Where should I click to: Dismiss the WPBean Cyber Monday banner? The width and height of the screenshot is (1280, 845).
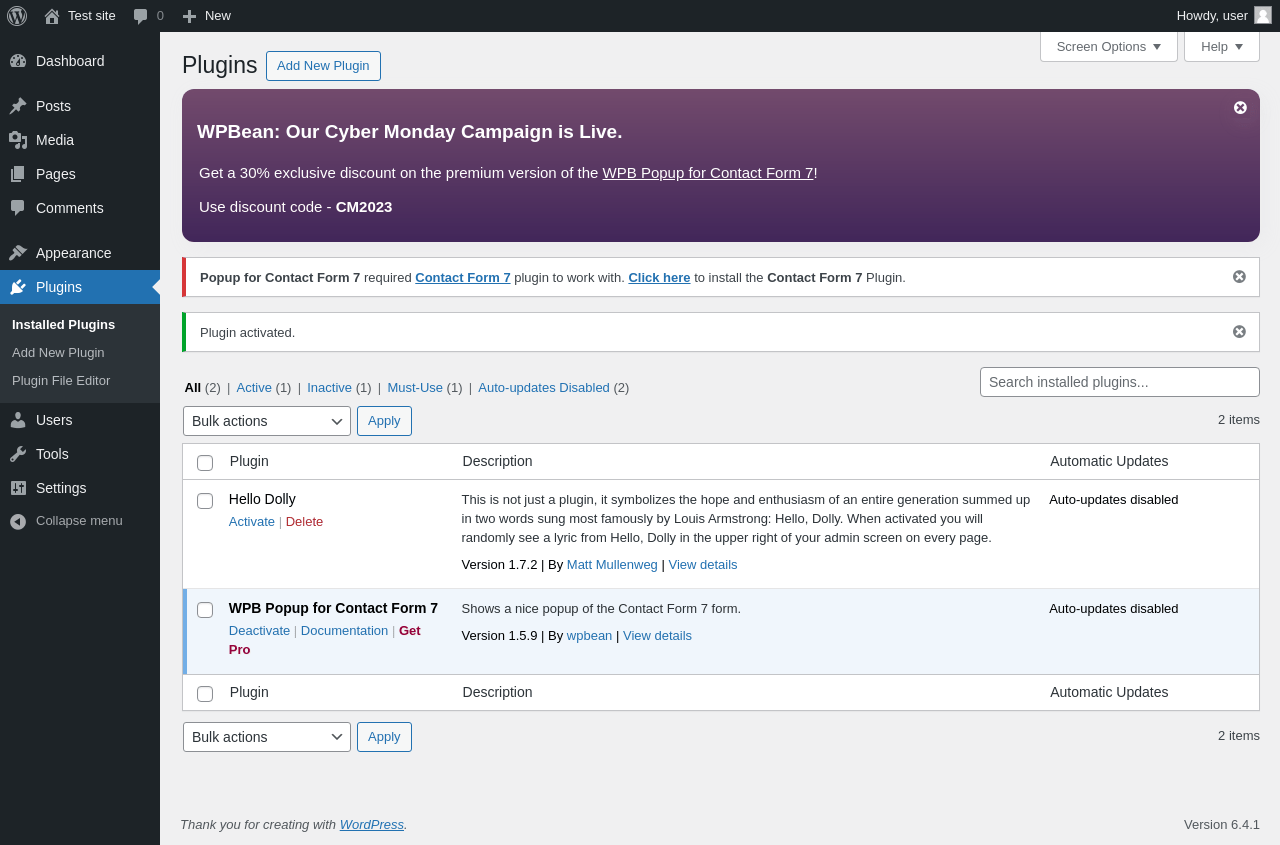coord(1240,108)
